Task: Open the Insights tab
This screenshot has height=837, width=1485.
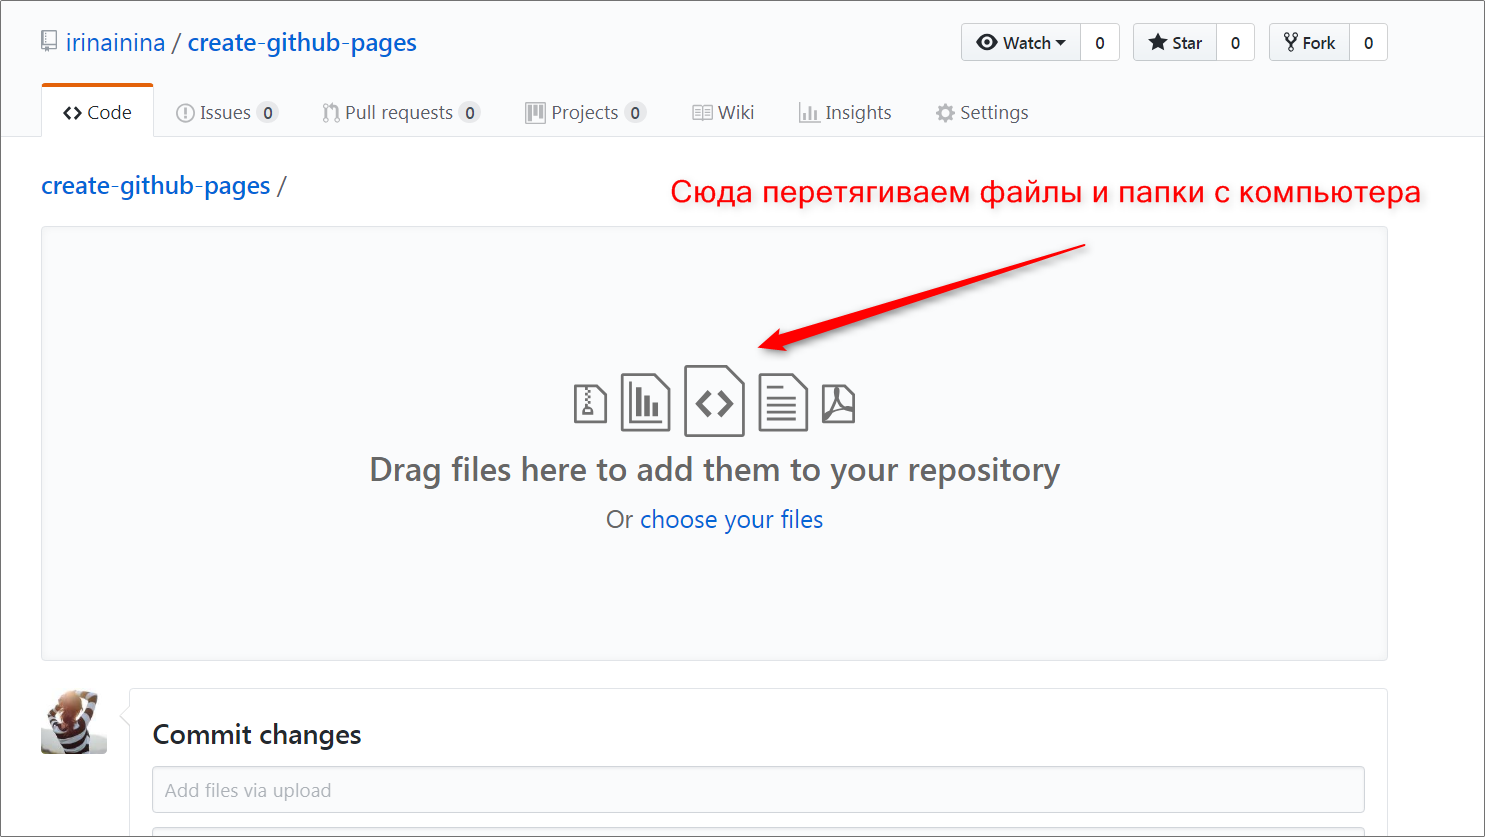Action: (x=845, y=112)
